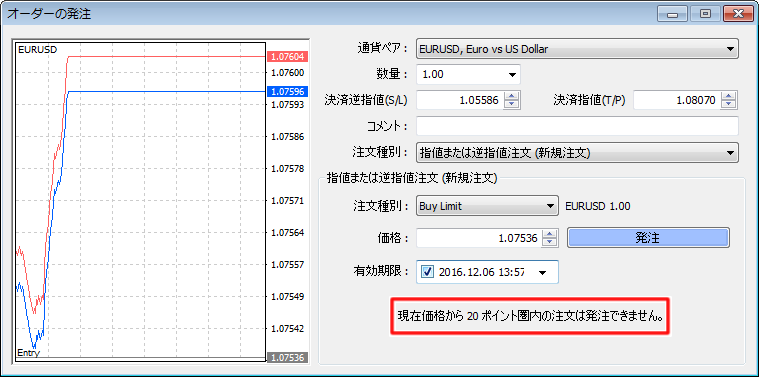
Task: Click the Entry label on the chart
Action: tap(28, 353)
